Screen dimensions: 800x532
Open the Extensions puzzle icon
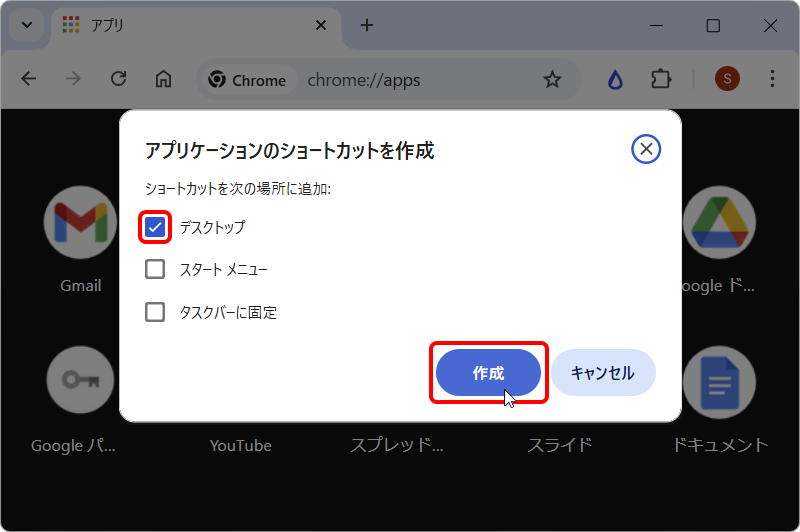coord(660,80)
